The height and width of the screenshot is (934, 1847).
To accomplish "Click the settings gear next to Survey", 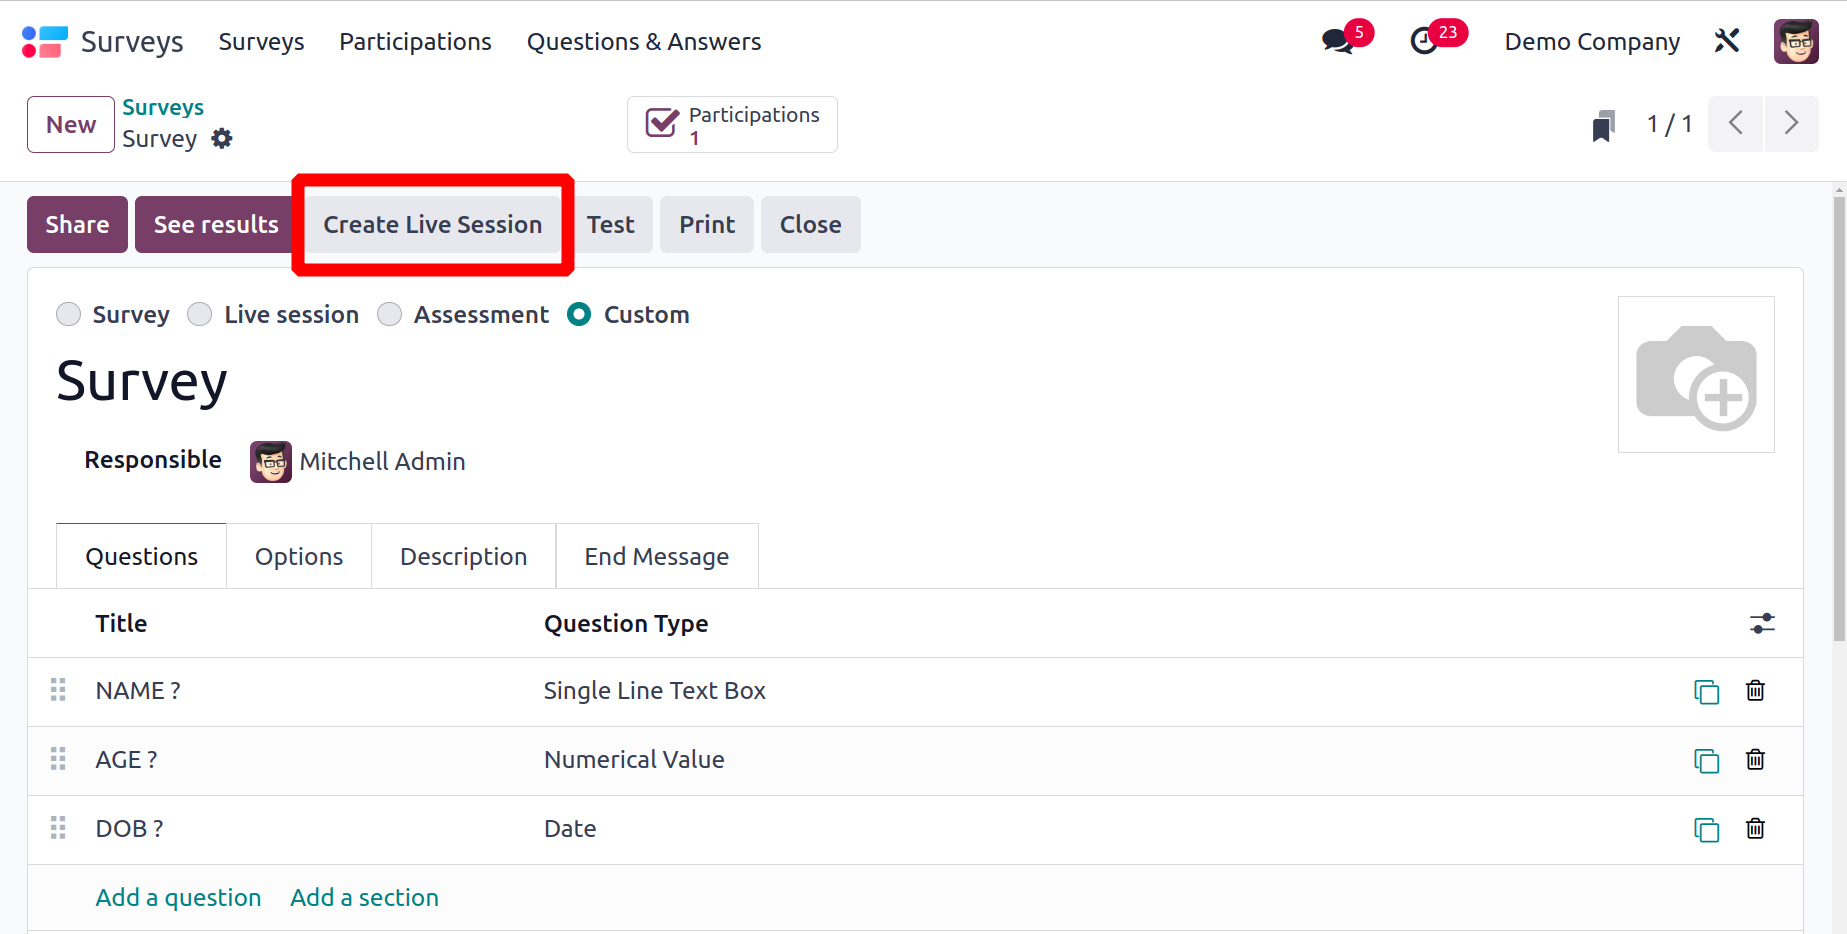I will point(222,139).
